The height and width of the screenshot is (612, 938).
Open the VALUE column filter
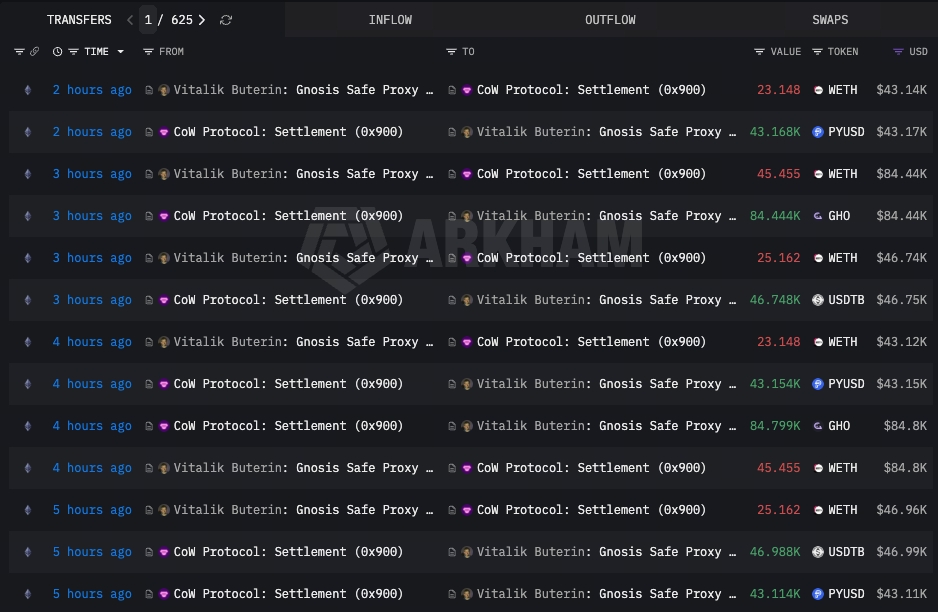(x=760, y=52)
